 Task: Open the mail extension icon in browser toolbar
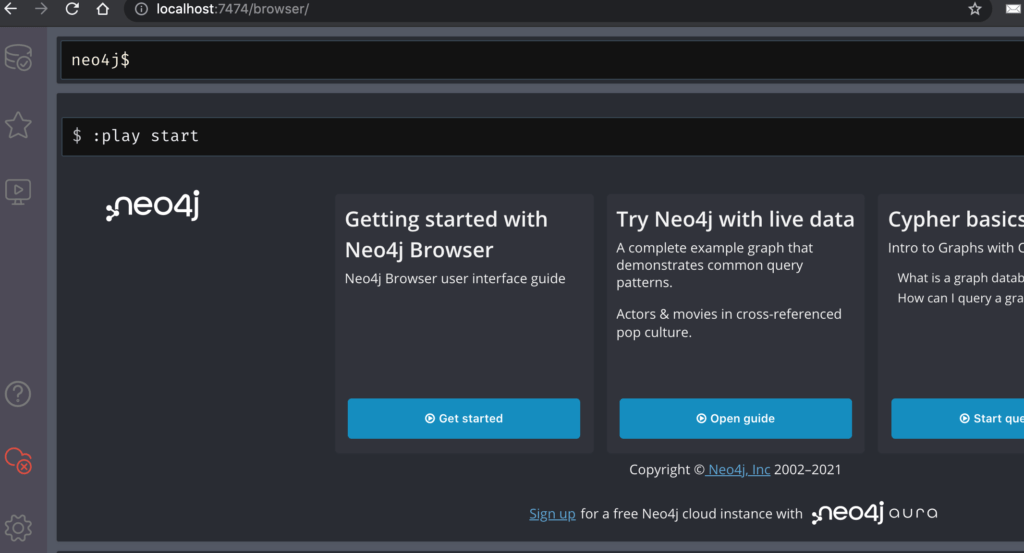(x=1014, y=9)
